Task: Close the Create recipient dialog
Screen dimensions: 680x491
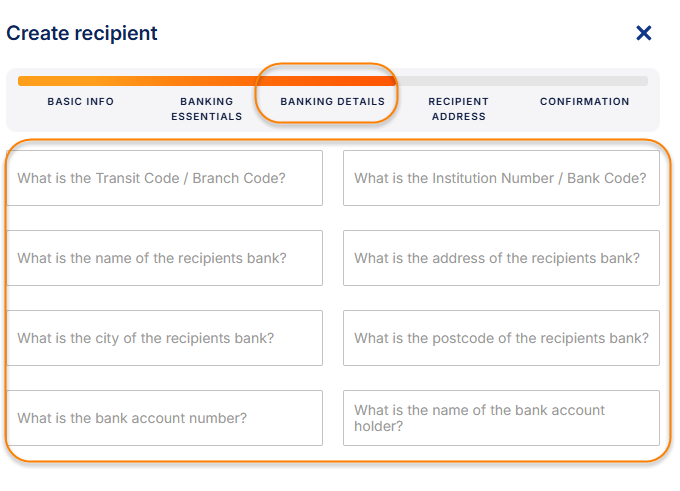Action: [644, 33]
